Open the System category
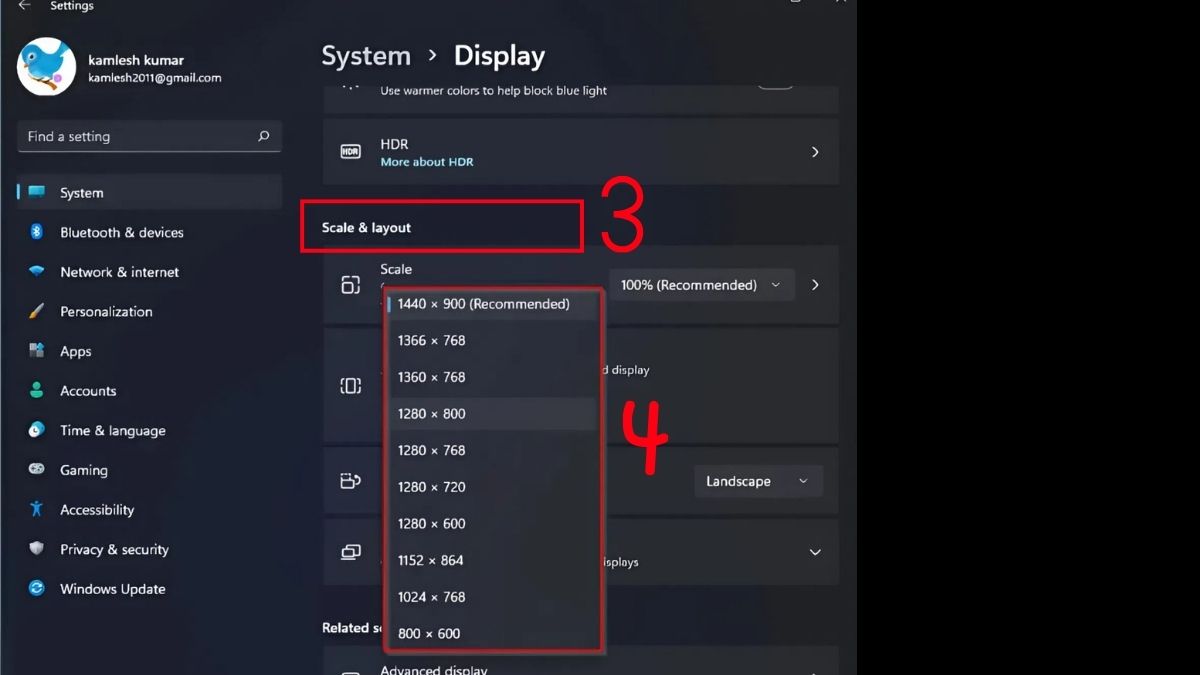Viewport: 1200px width, 675px height. [150, 192]
